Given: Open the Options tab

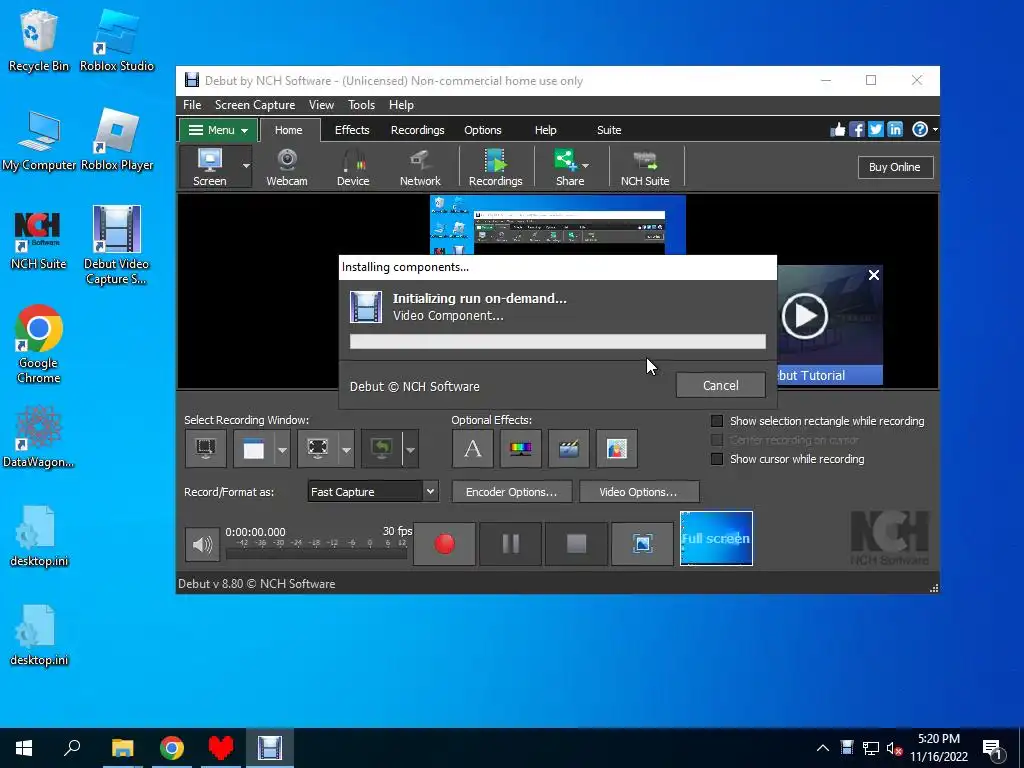Looking at the screenshot, I should point(483,130).
